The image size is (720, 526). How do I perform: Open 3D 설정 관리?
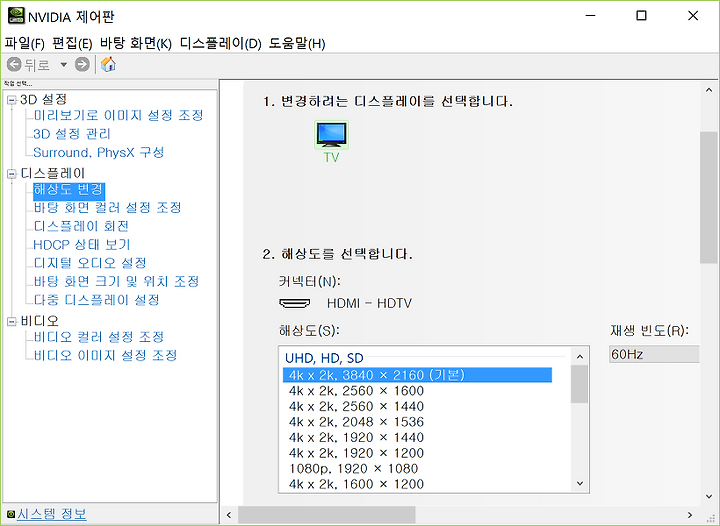coord(72,134)
